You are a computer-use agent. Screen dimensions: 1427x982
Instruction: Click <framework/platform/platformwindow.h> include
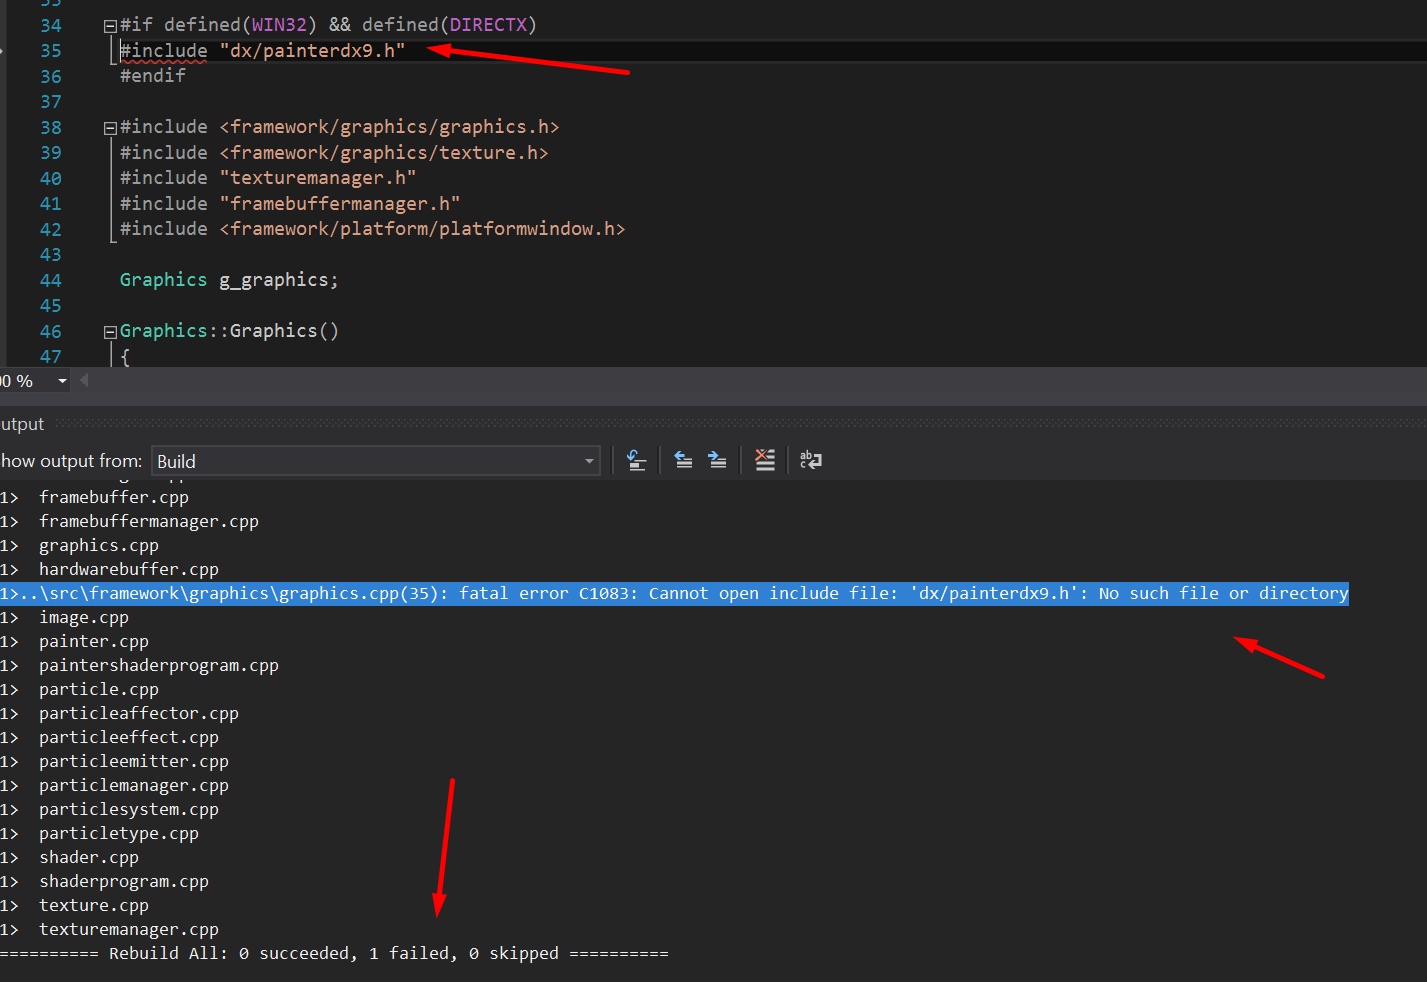tap(422, 229)
